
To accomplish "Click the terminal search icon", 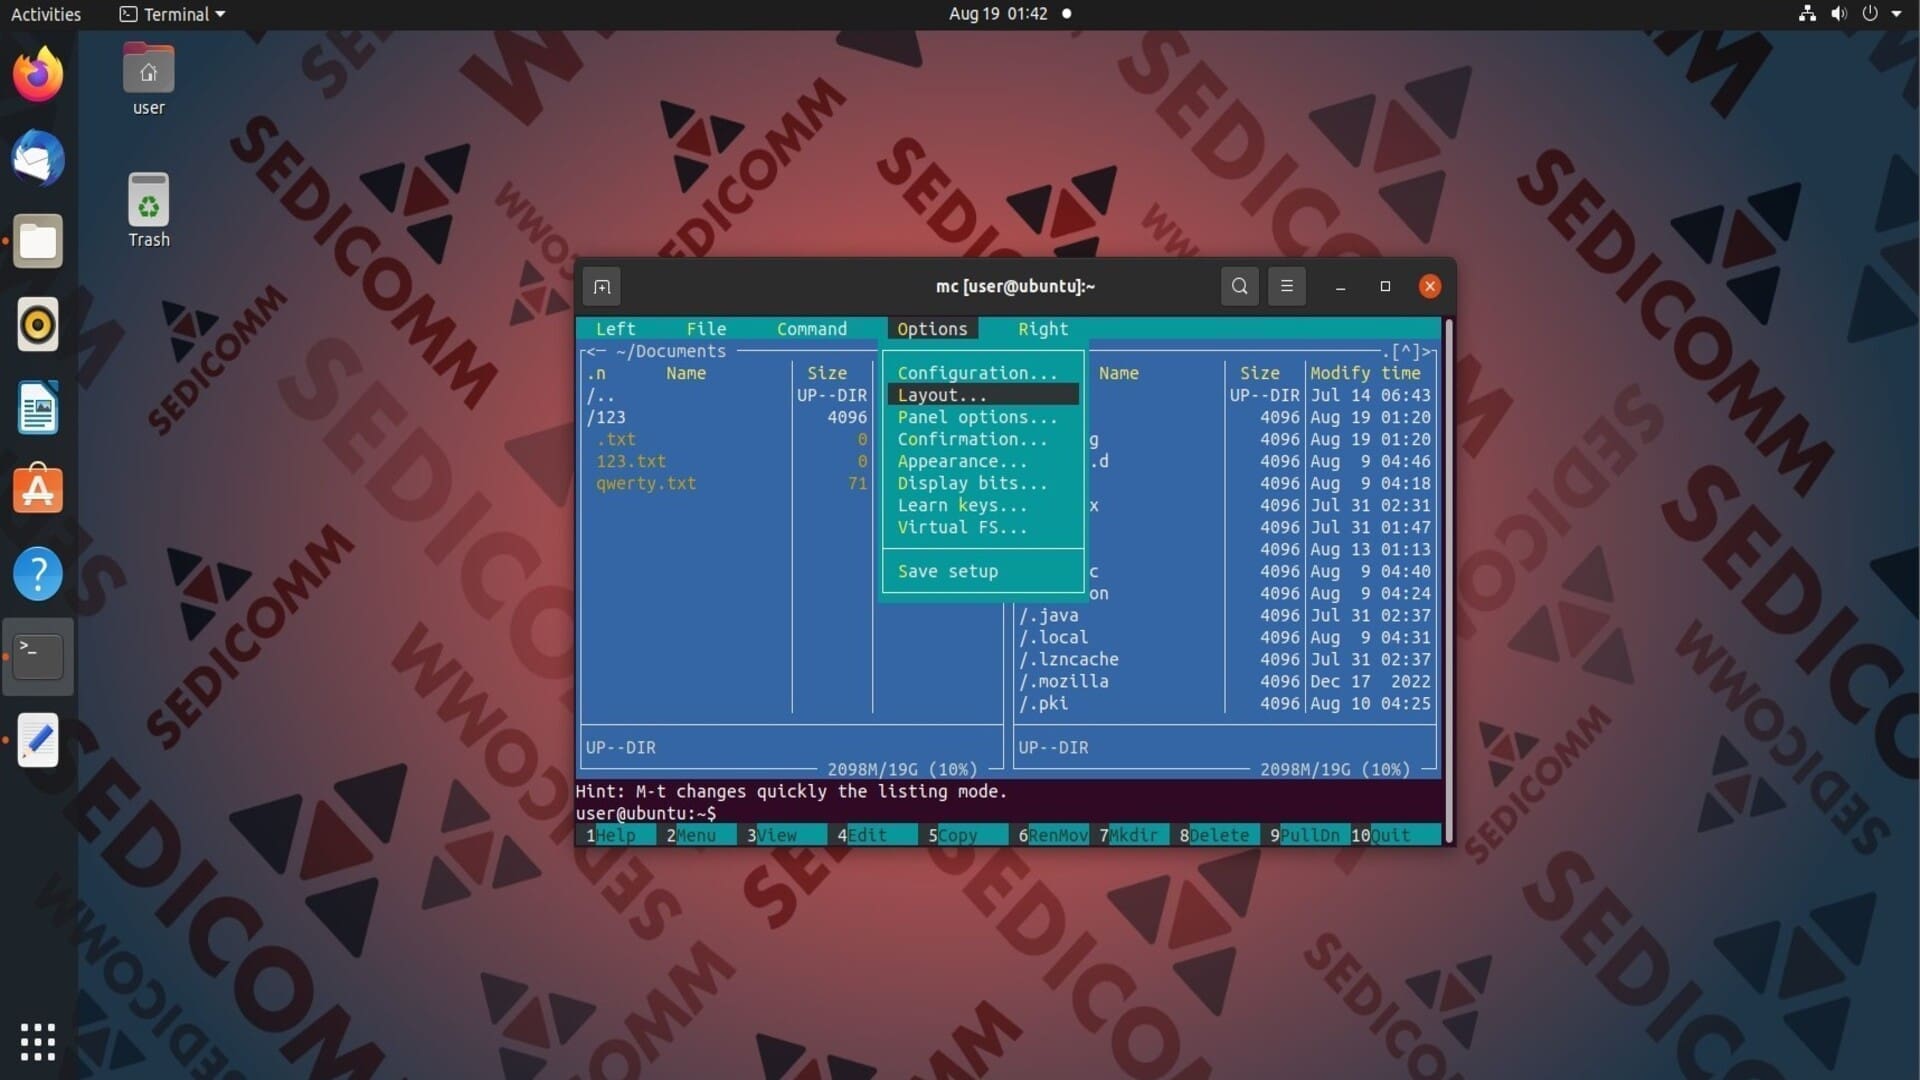I will click(x=1239, y=287).
